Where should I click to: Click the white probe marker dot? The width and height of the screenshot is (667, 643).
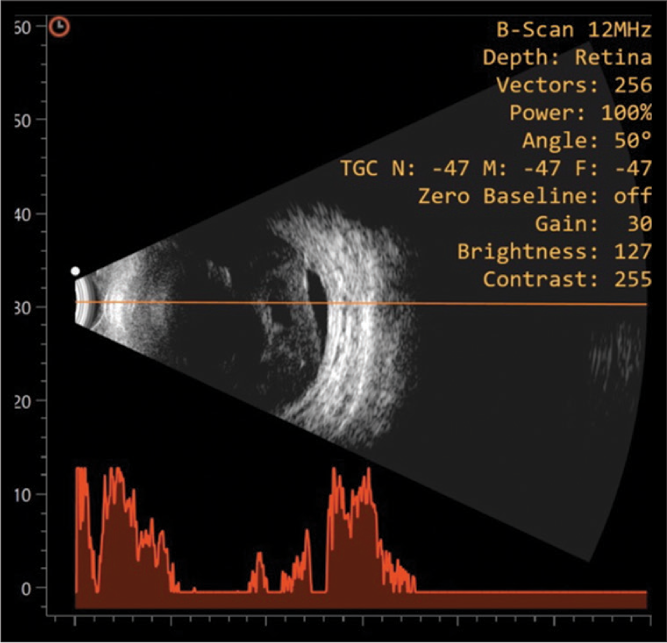coord(75,271)
